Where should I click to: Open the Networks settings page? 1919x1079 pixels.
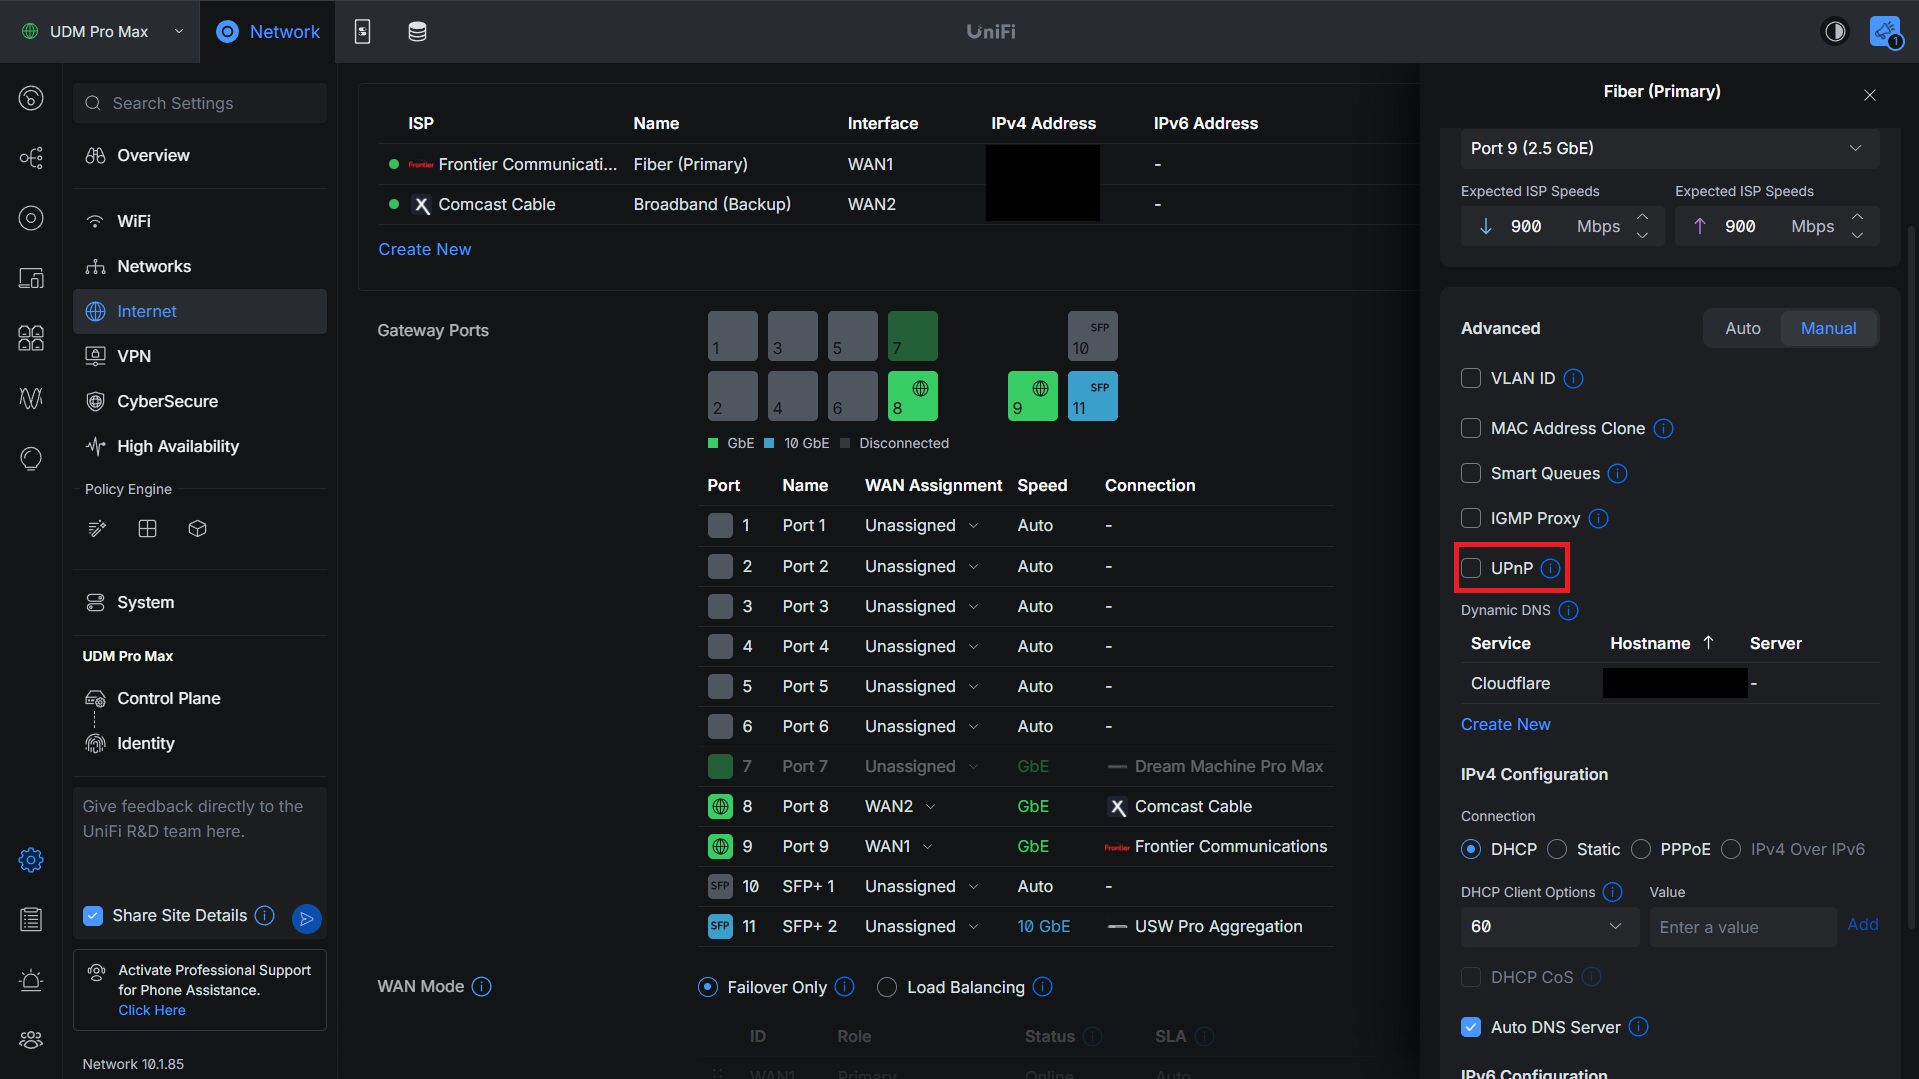200,266
